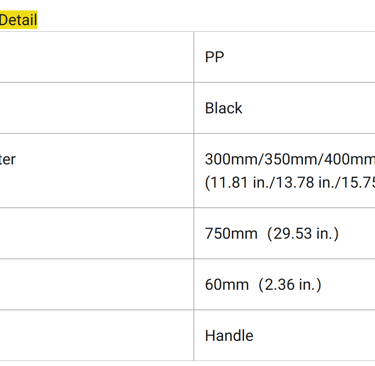Click the blank label cell beside "PP"

(97, 57)
